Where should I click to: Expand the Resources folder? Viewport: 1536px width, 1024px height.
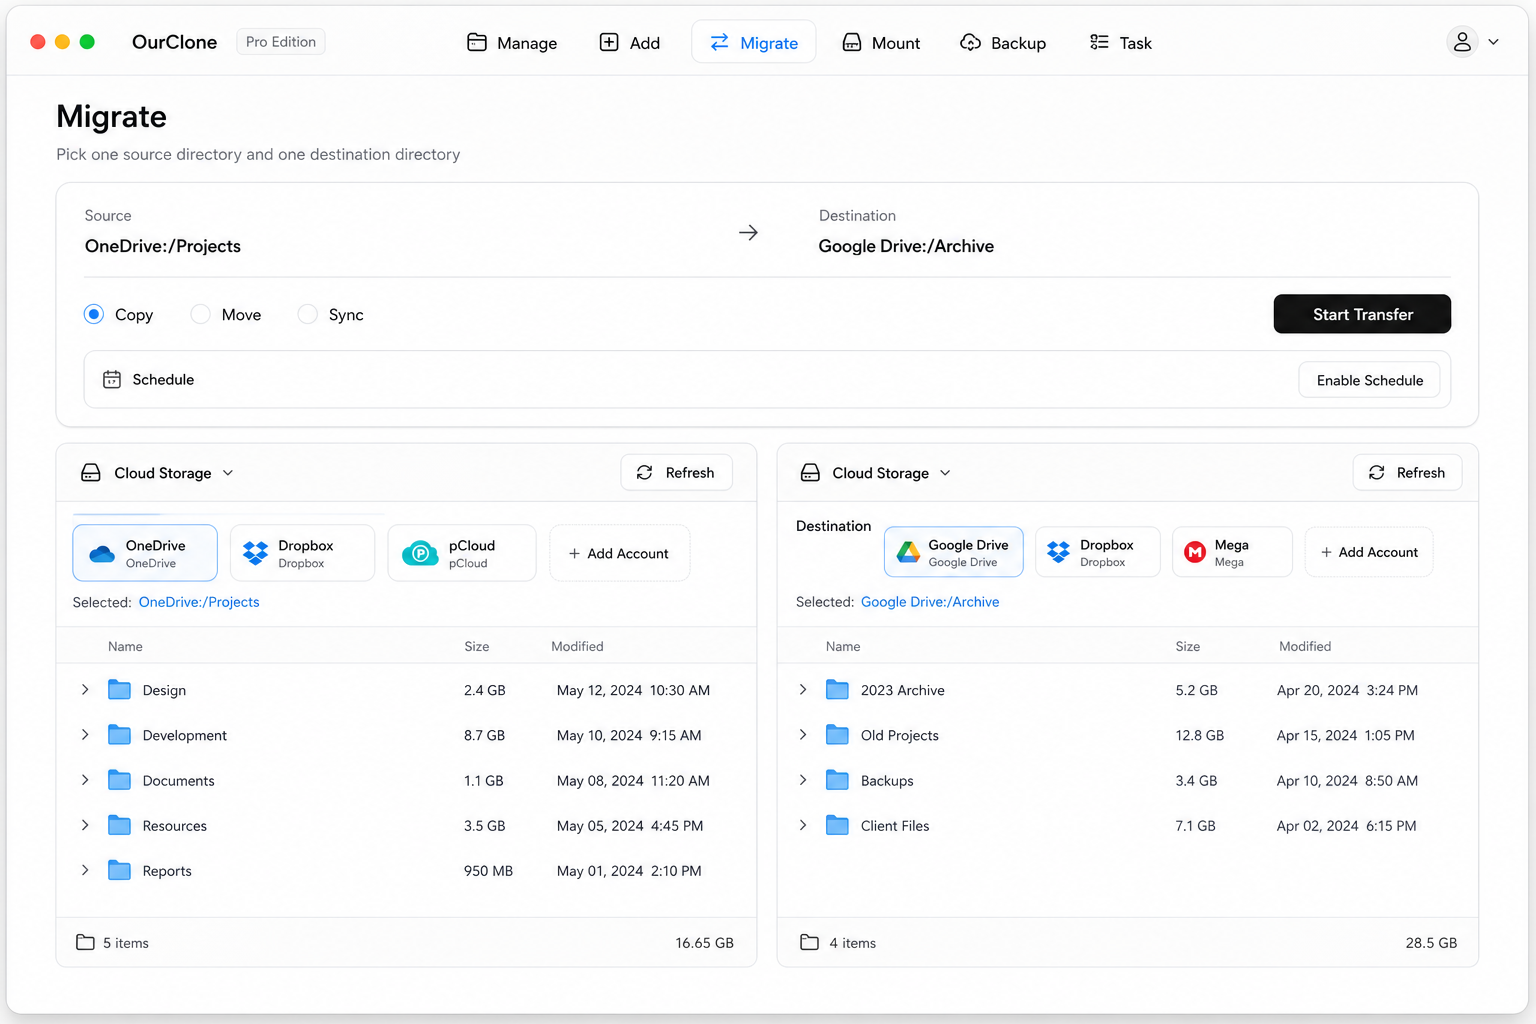click(85, 825)
